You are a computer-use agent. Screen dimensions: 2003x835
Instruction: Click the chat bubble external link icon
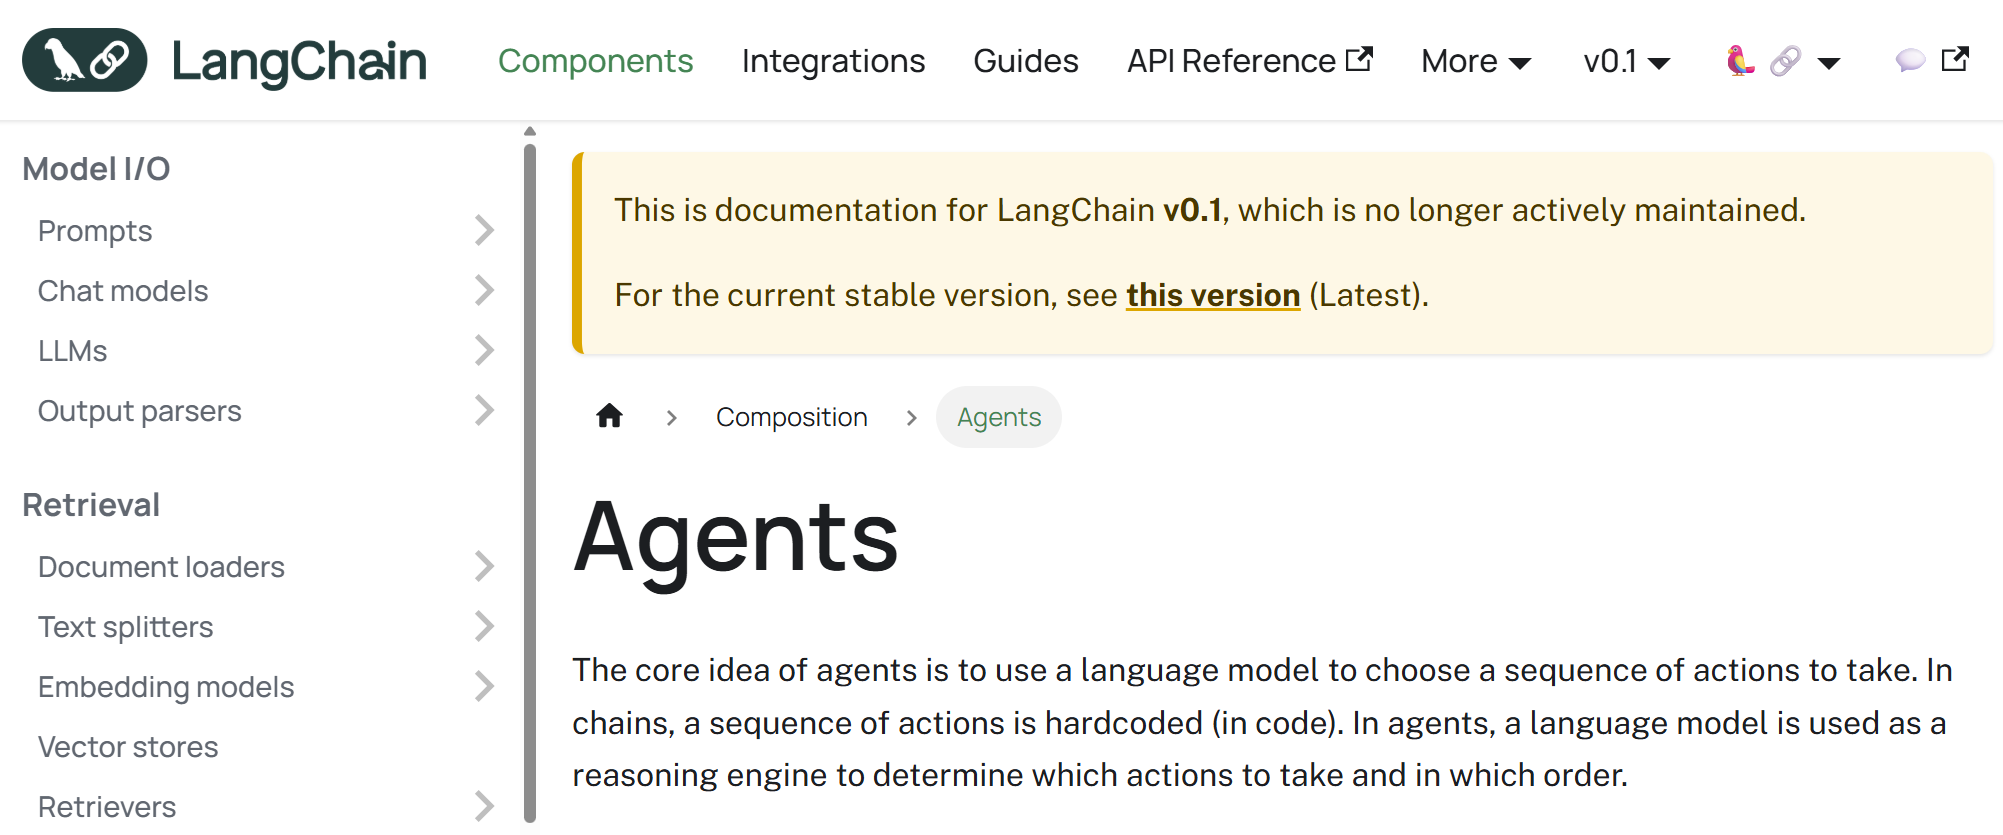1931,61
